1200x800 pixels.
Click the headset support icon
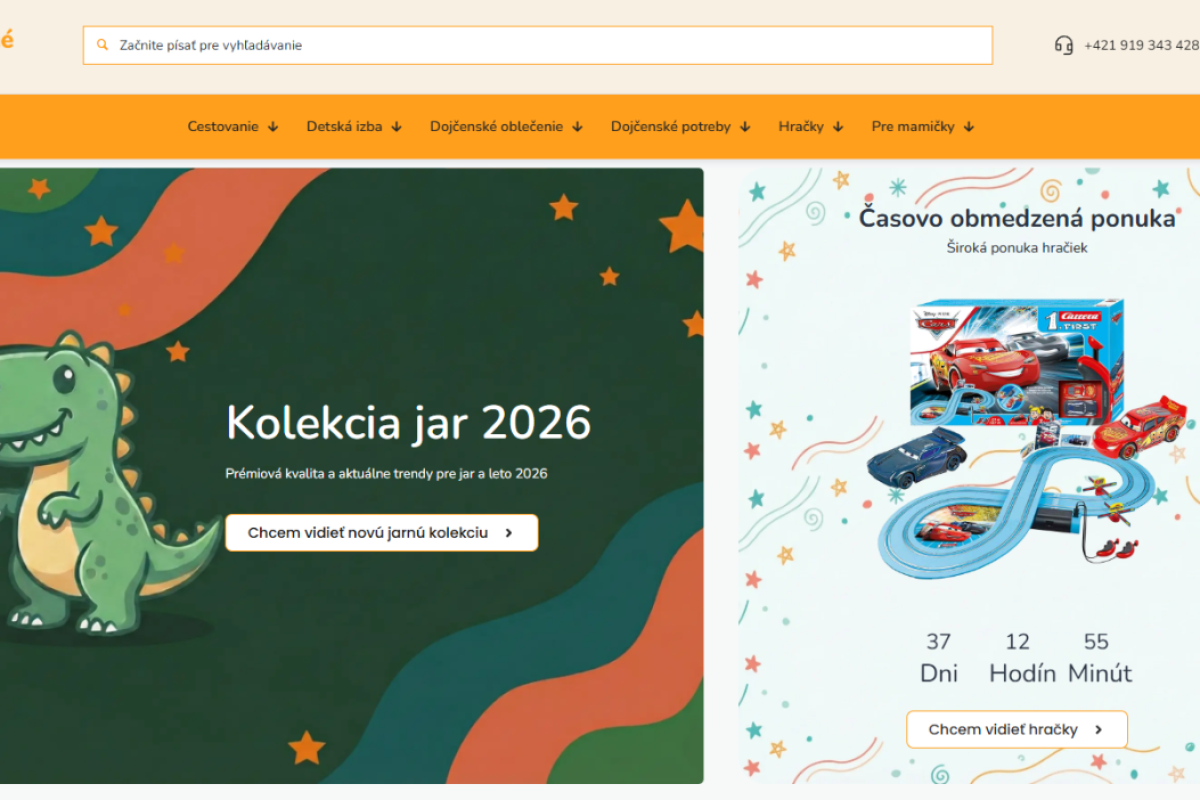pyautogui.click(x=1064, y=45)
